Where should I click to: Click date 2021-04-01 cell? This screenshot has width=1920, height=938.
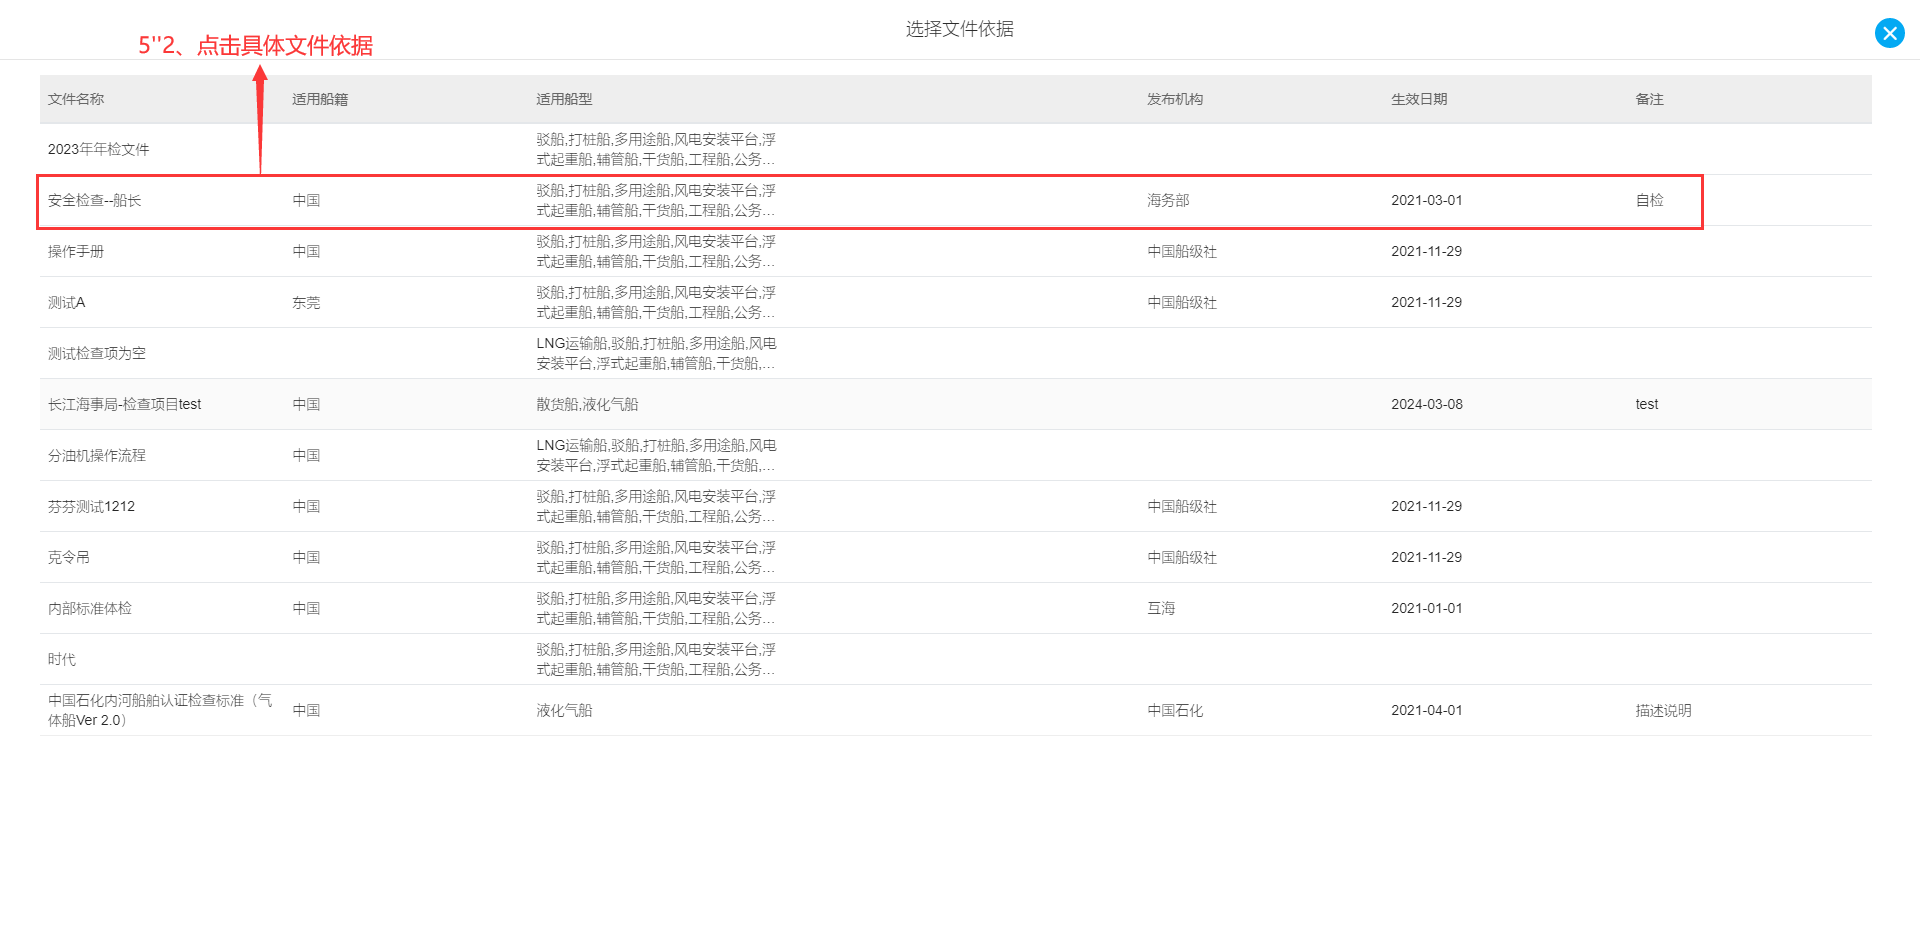click(x=1427, y=710)
